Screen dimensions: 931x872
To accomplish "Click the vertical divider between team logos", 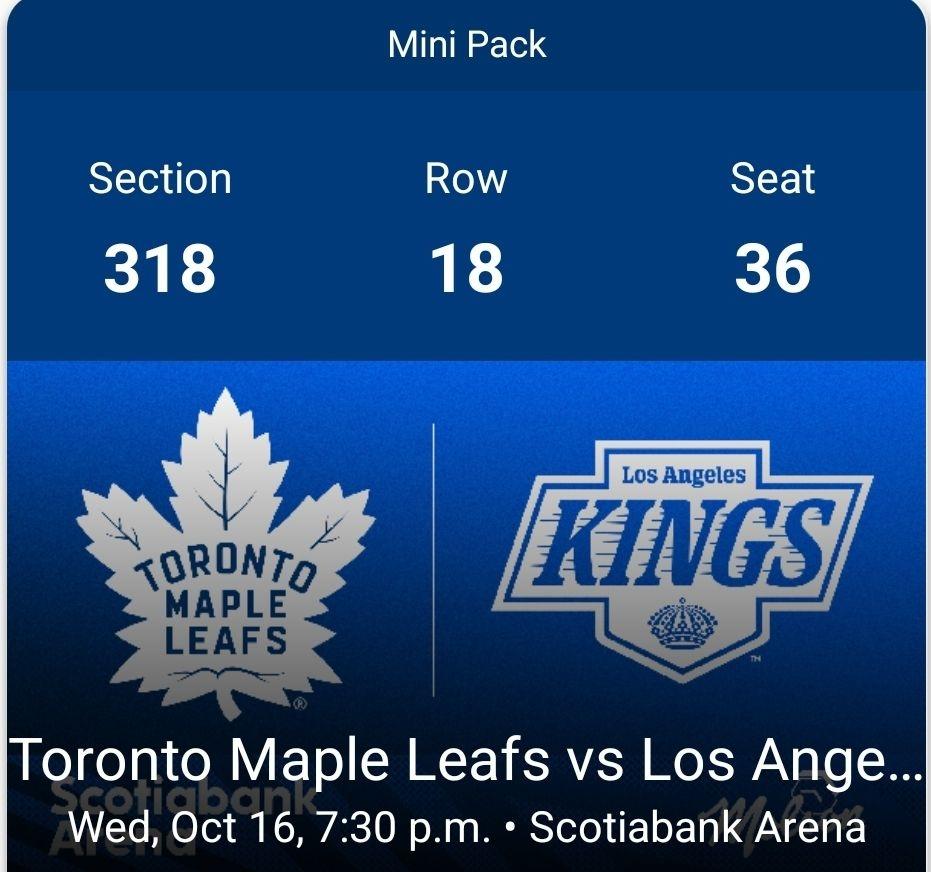I will pos(434,560).
